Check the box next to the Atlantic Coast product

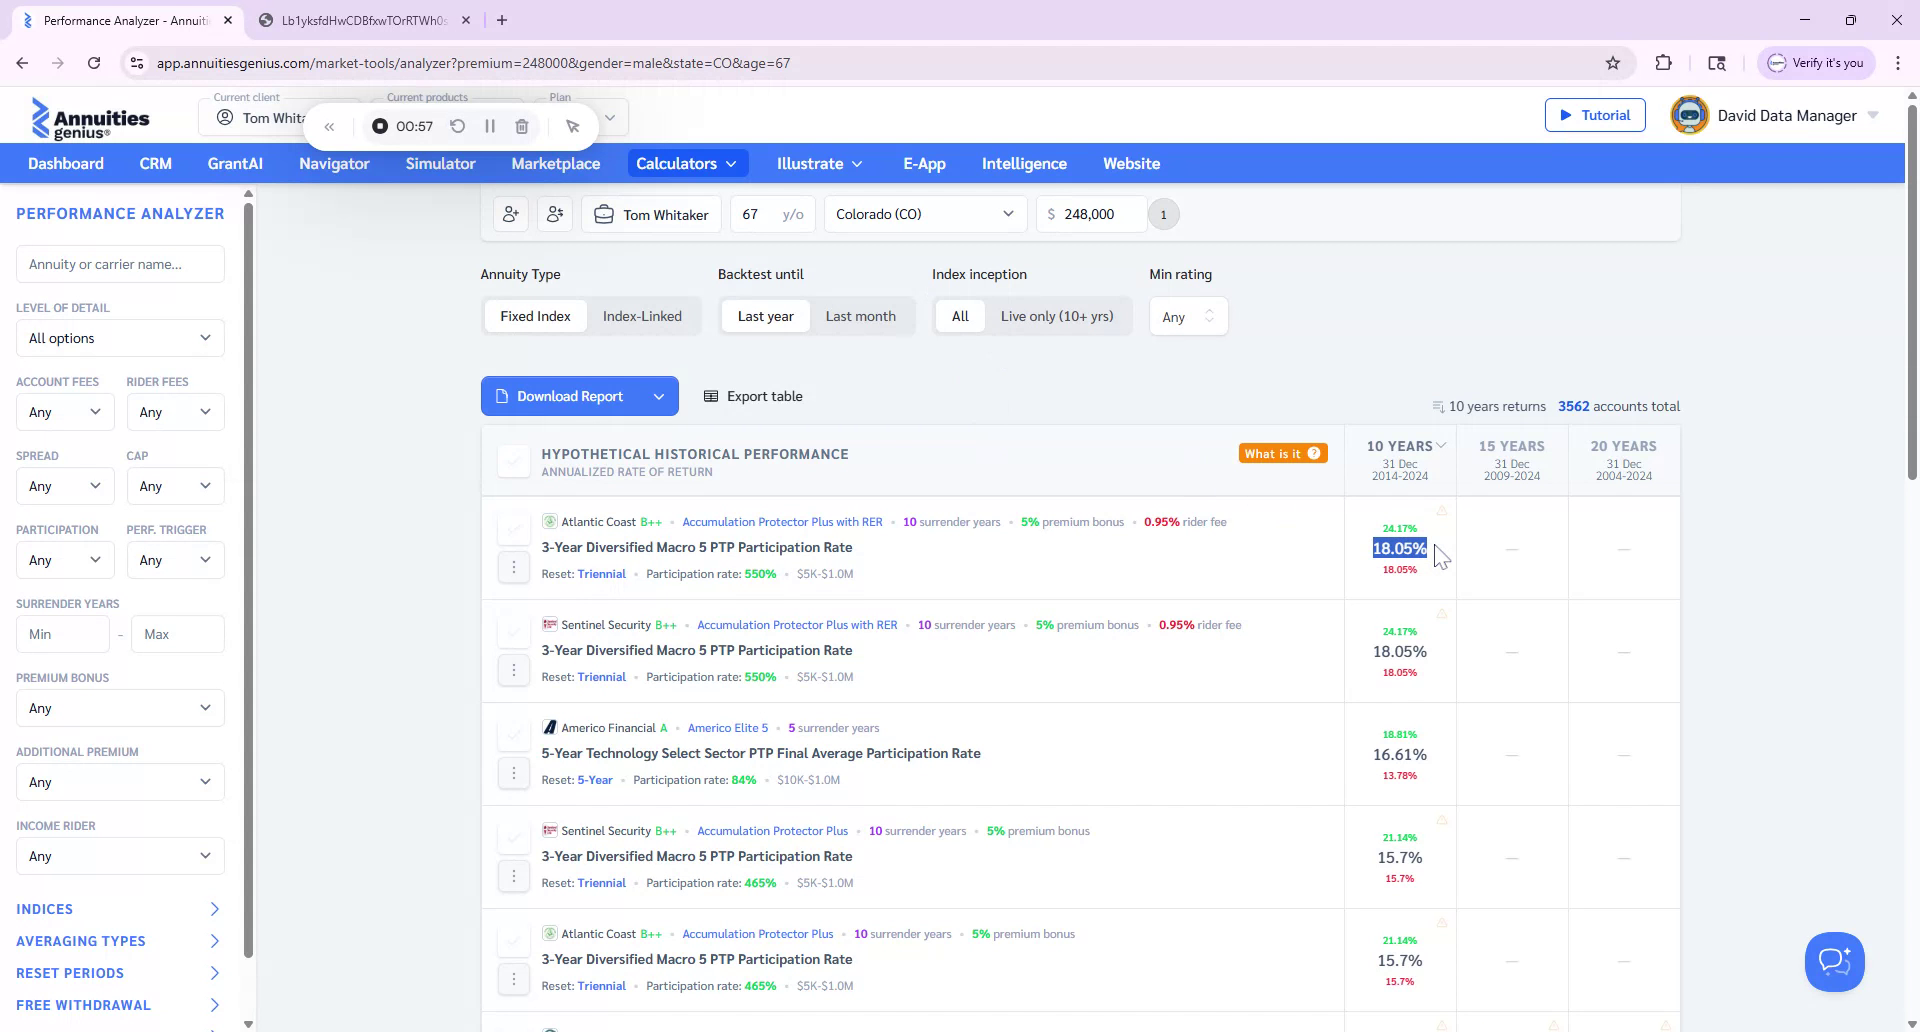click(514, 528)
